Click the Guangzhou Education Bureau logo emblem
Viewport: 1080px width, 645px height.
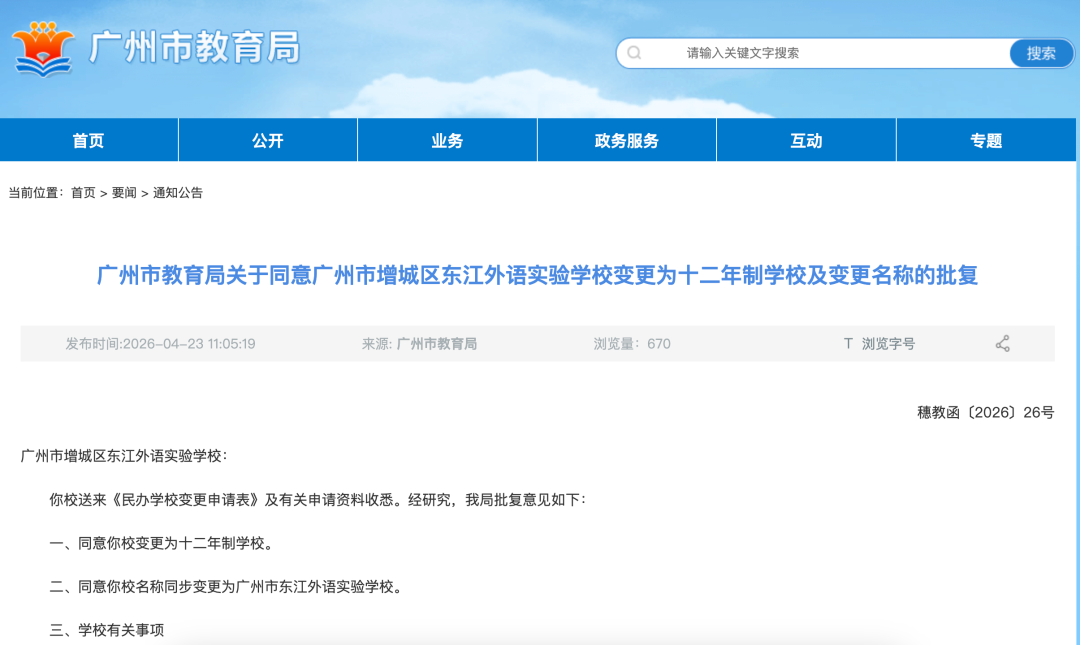tap(43, 48)
